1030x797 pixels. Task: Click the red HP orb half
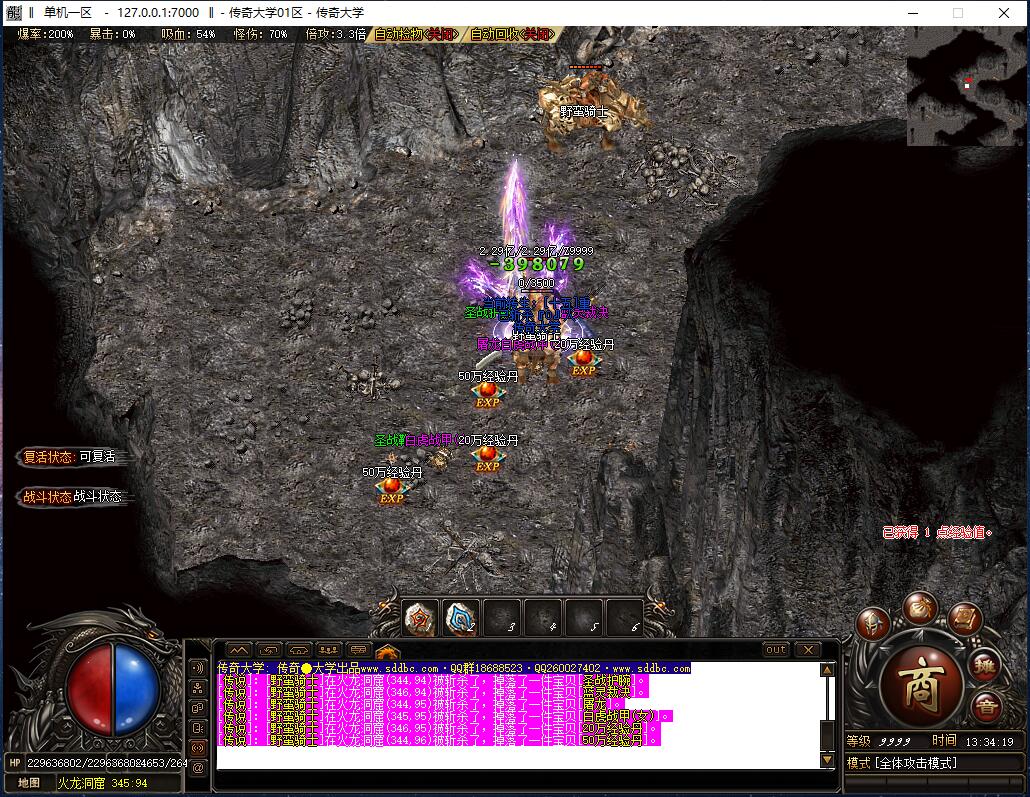click(89, 687)
